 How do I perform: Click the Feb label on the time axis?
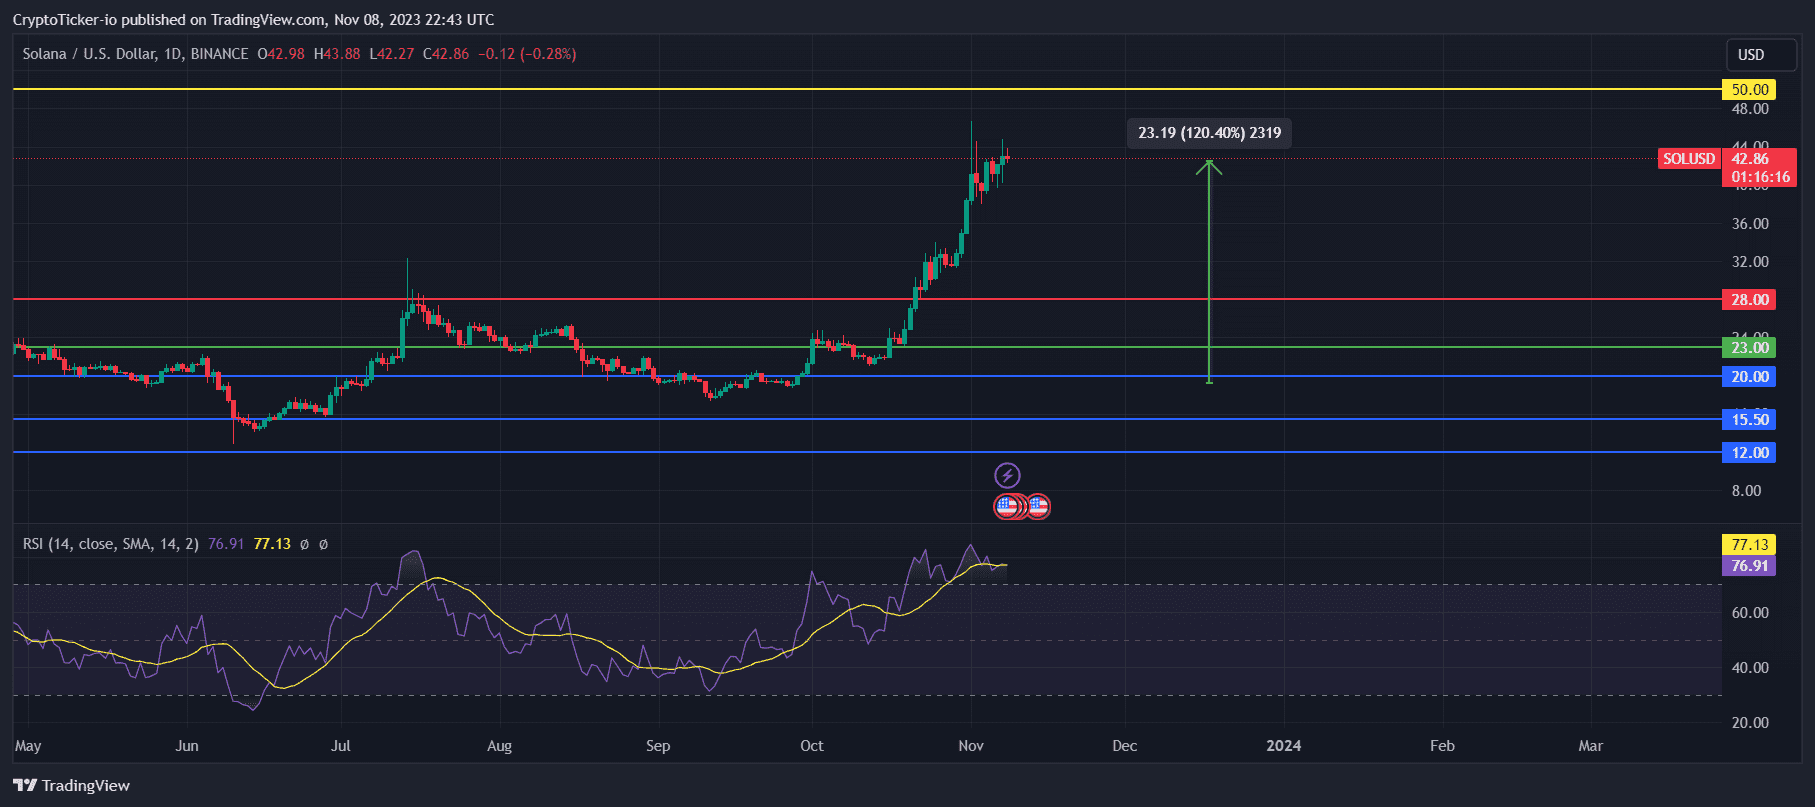pos(1442,746)
